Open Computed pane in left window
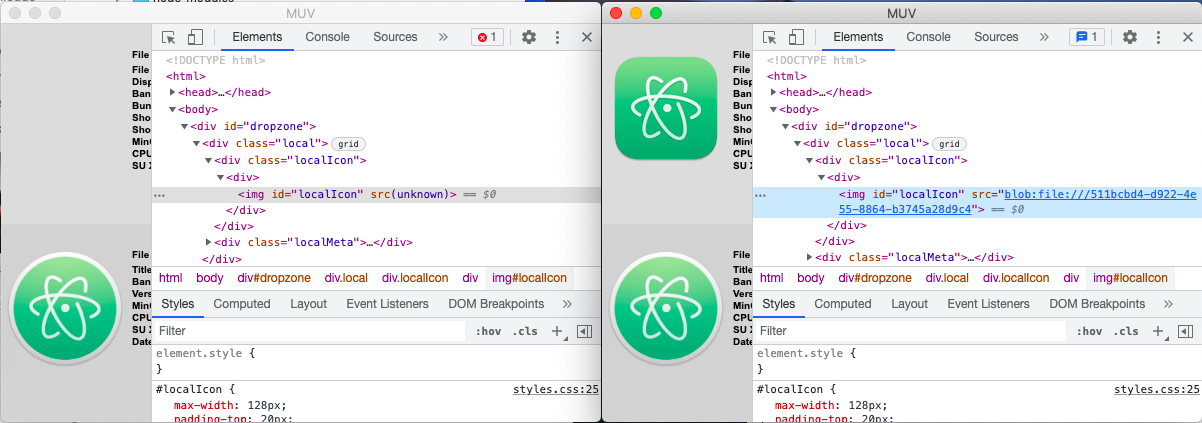1202x423 pixels. tap(242, 304)
